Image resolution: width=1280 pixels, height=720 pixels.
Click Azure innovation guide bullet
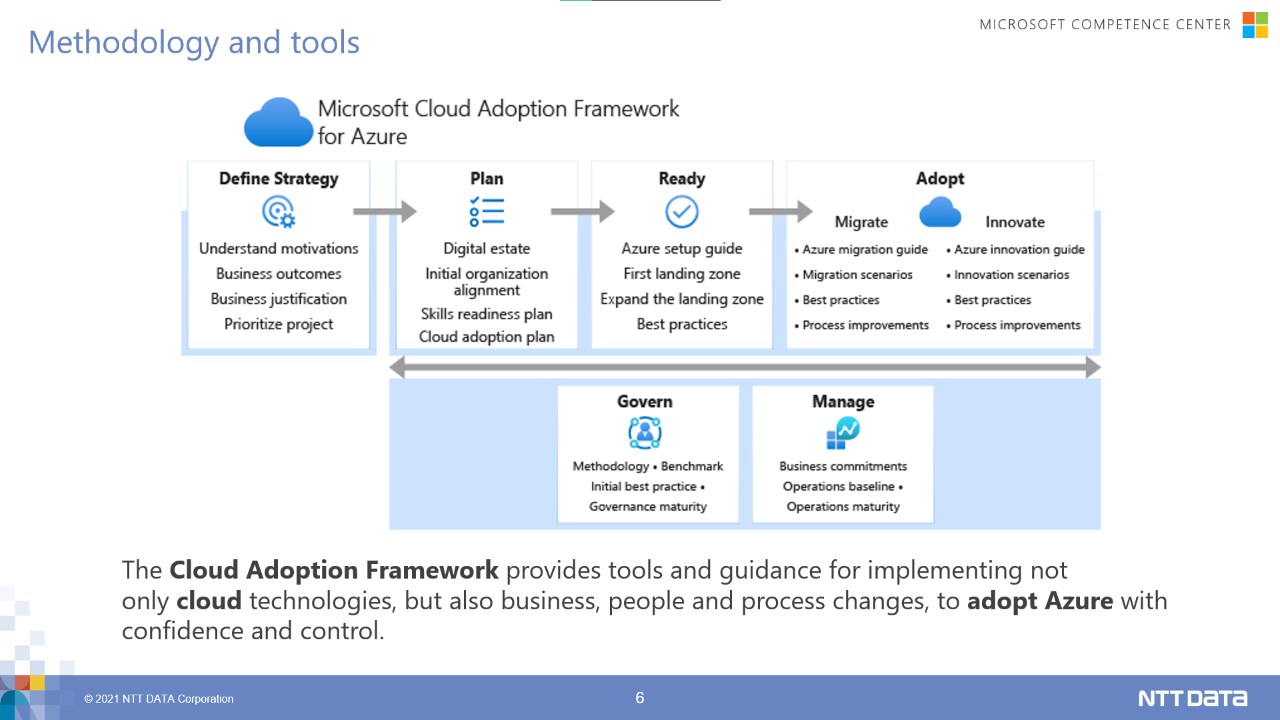coord(1015,250)
